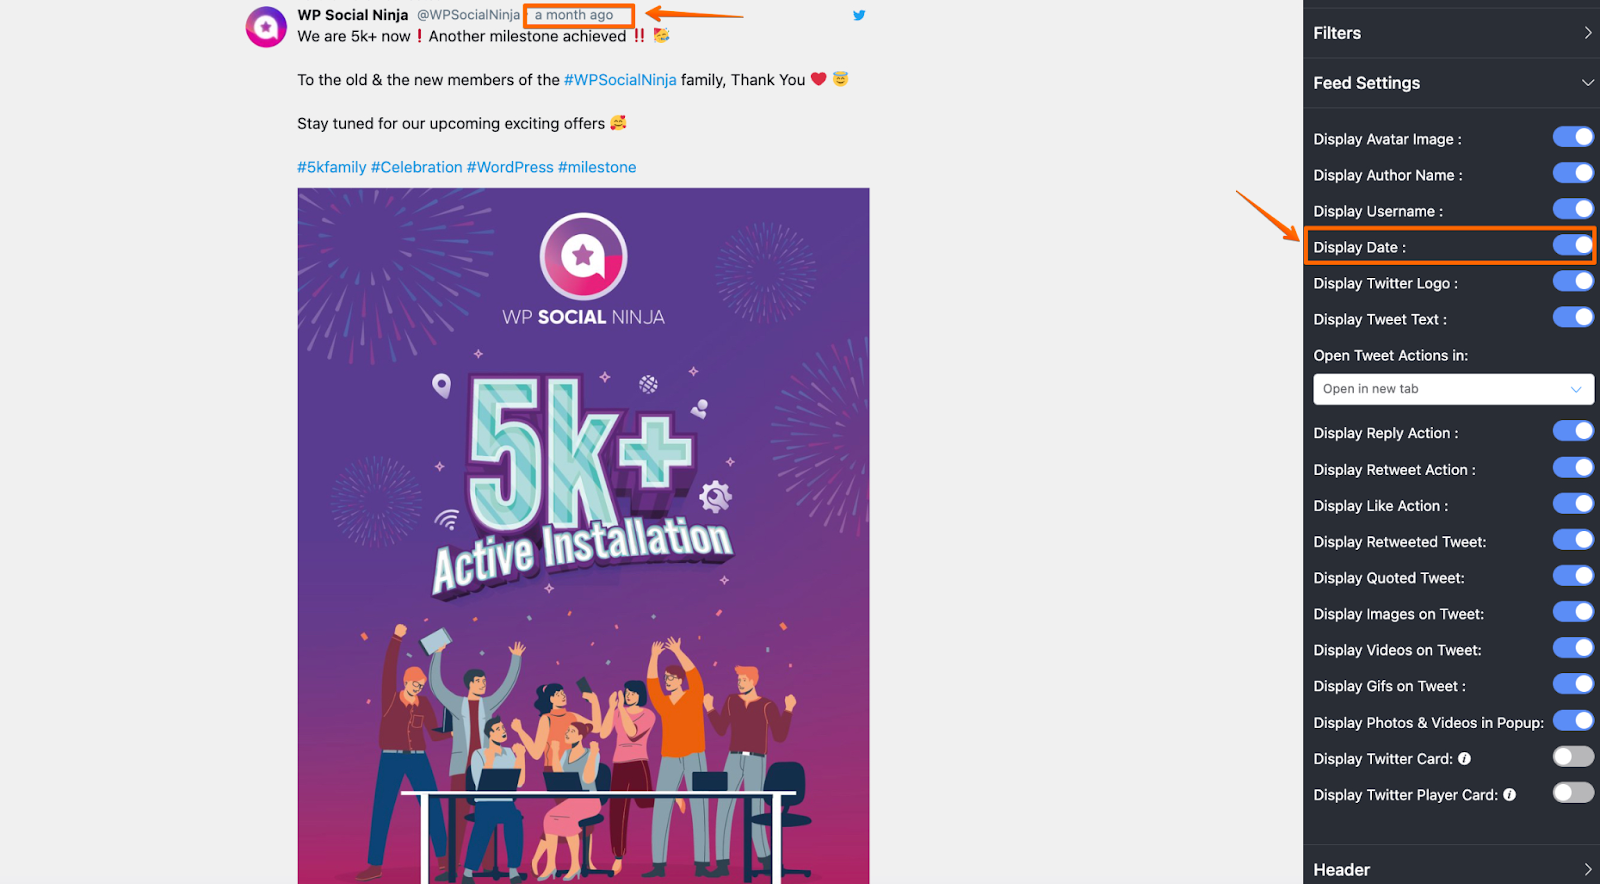Disable Display Photos & Videos in Popup
This screenshot has width=1600, height=884.
[x=1573, y=721]
